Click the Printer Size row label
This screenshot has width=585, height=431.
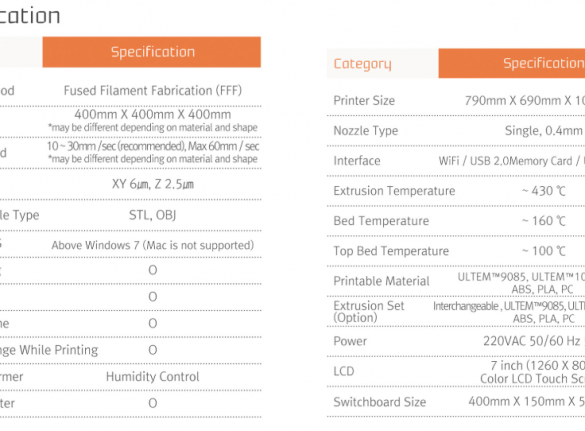tap(364, 100)
